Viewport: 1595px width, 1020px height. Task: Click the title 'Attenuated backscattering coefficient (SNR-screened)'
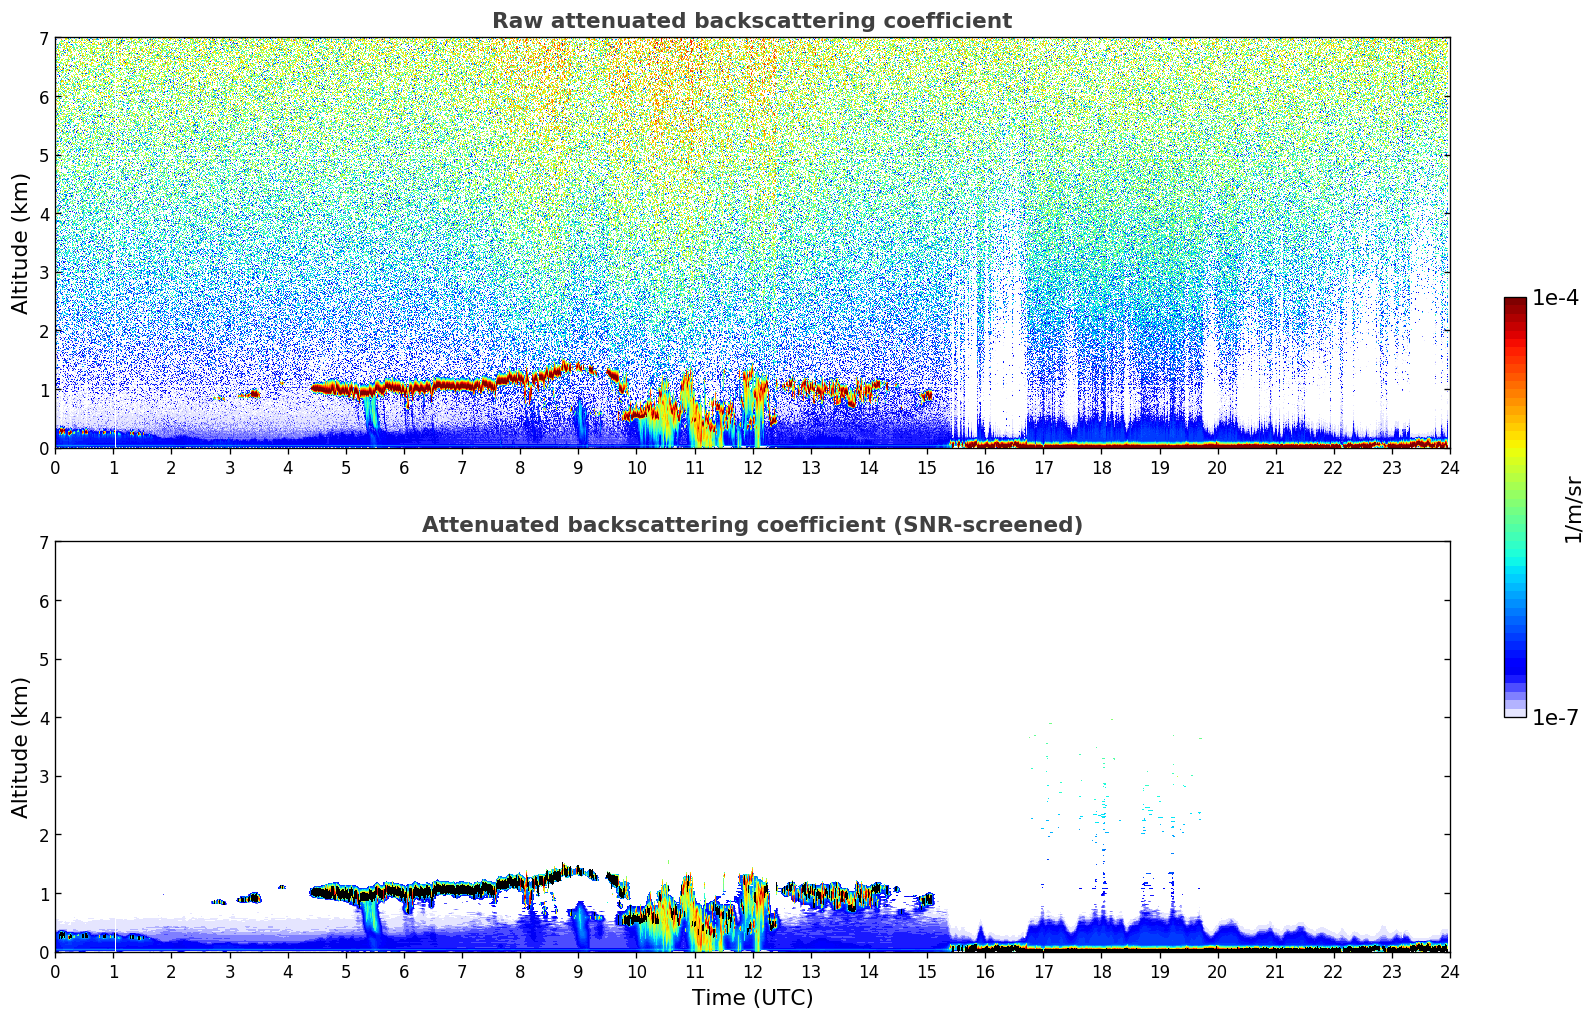coord(752,525)
